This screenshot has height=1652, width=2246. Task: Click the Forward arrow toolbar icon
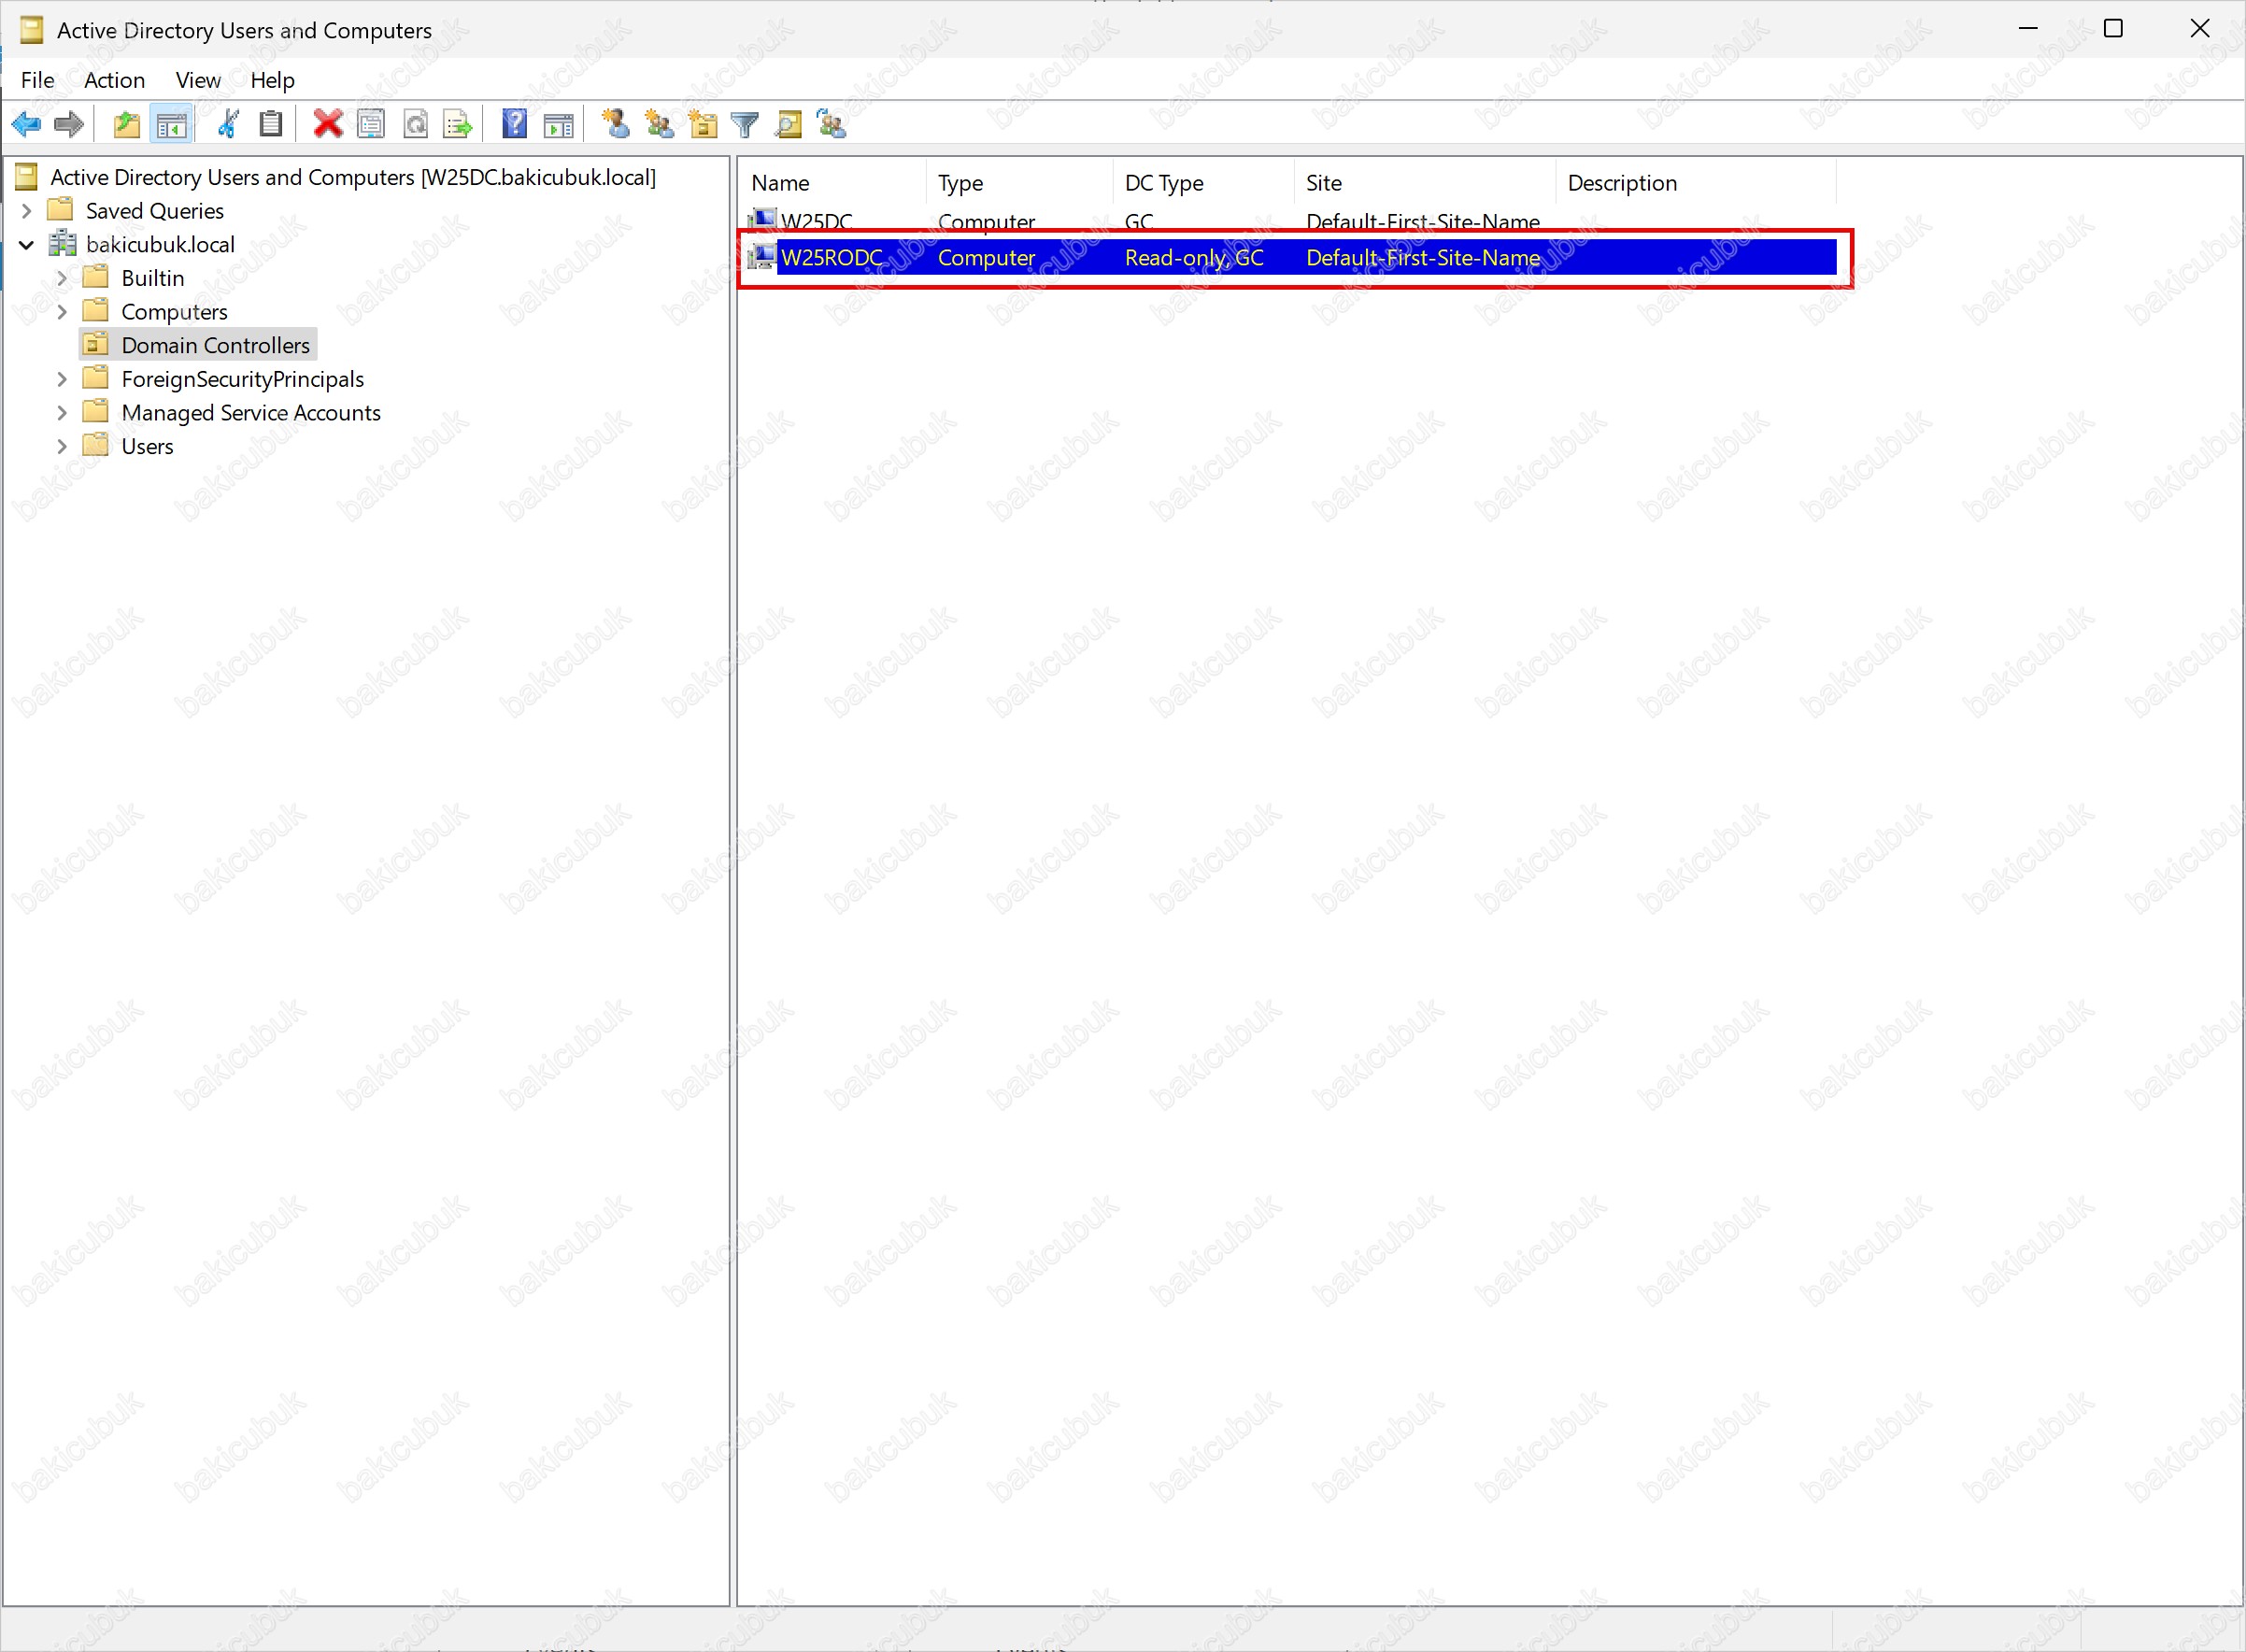68,124
